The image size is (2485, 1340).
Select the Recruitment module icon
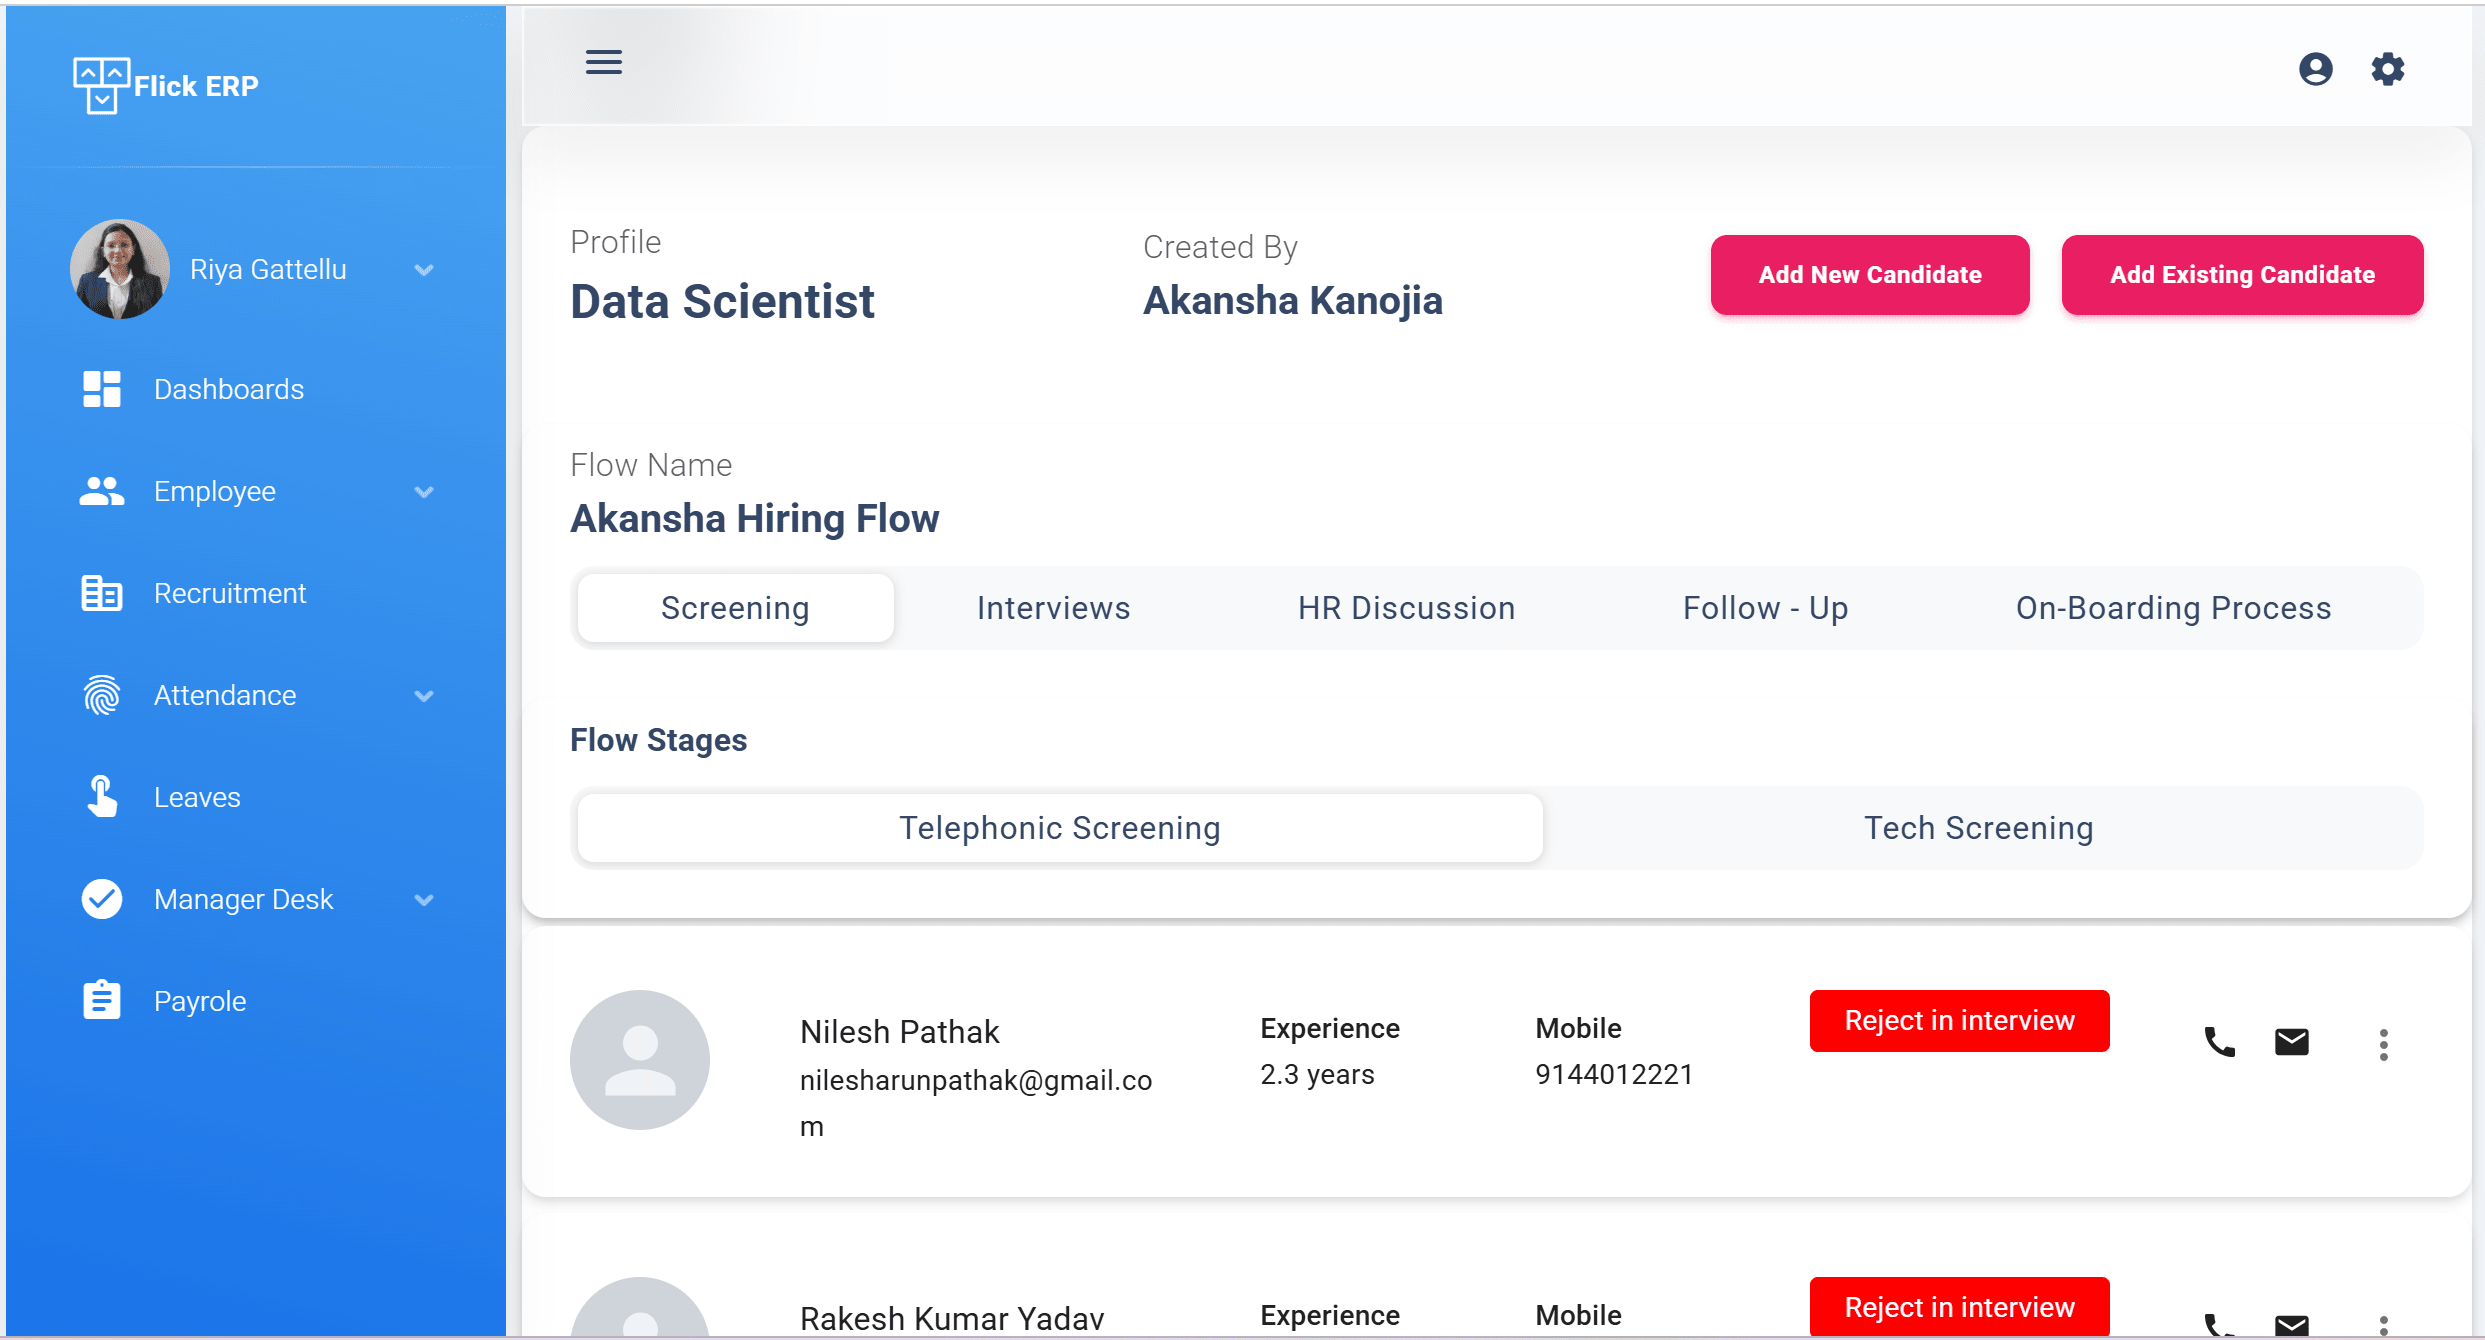coord(100,593)
